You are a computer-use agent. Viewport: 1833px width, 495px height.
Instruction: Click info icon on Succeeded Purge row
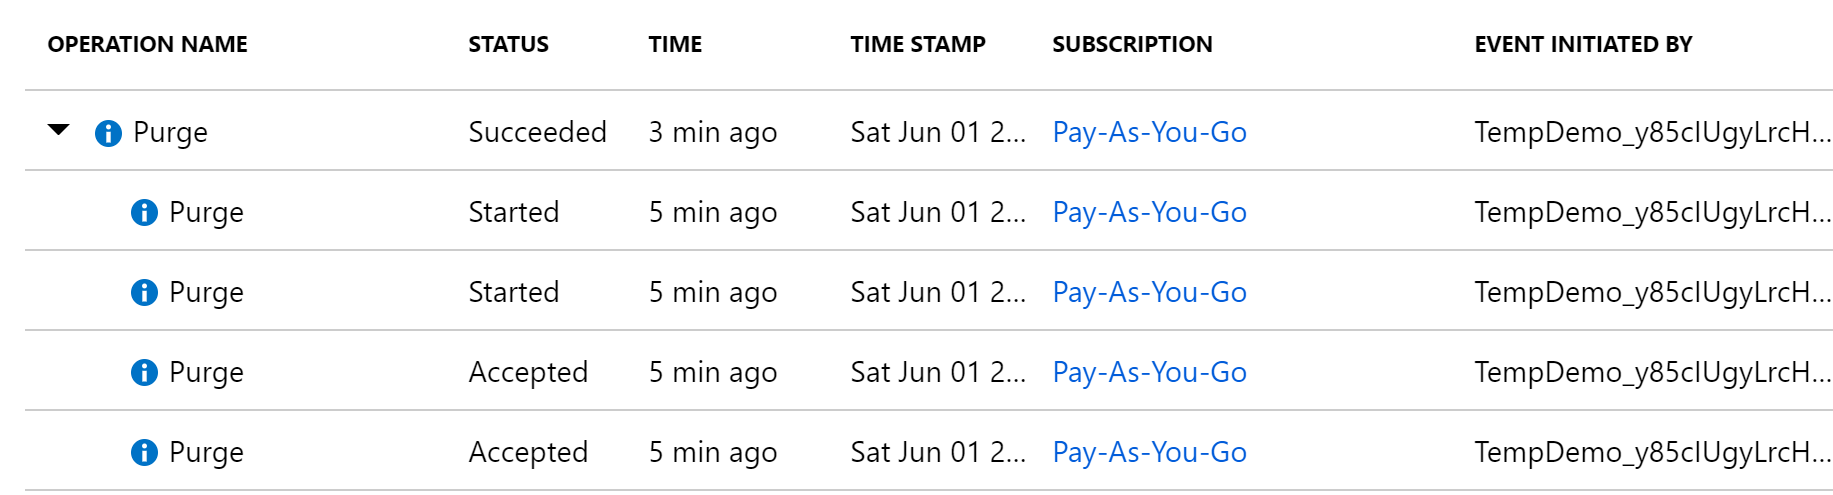tap(108, 133)
